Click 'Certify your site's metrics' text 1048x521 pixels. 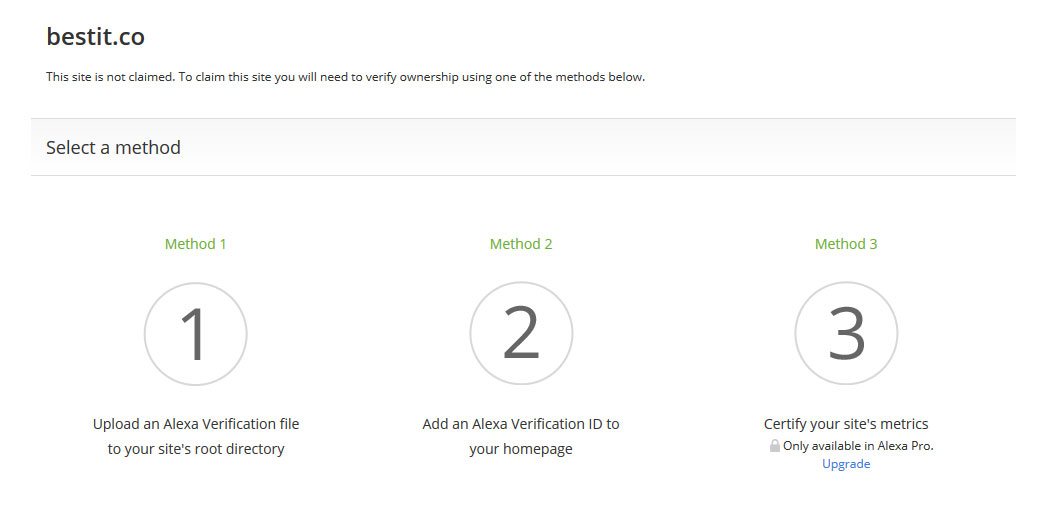(846, 423)
